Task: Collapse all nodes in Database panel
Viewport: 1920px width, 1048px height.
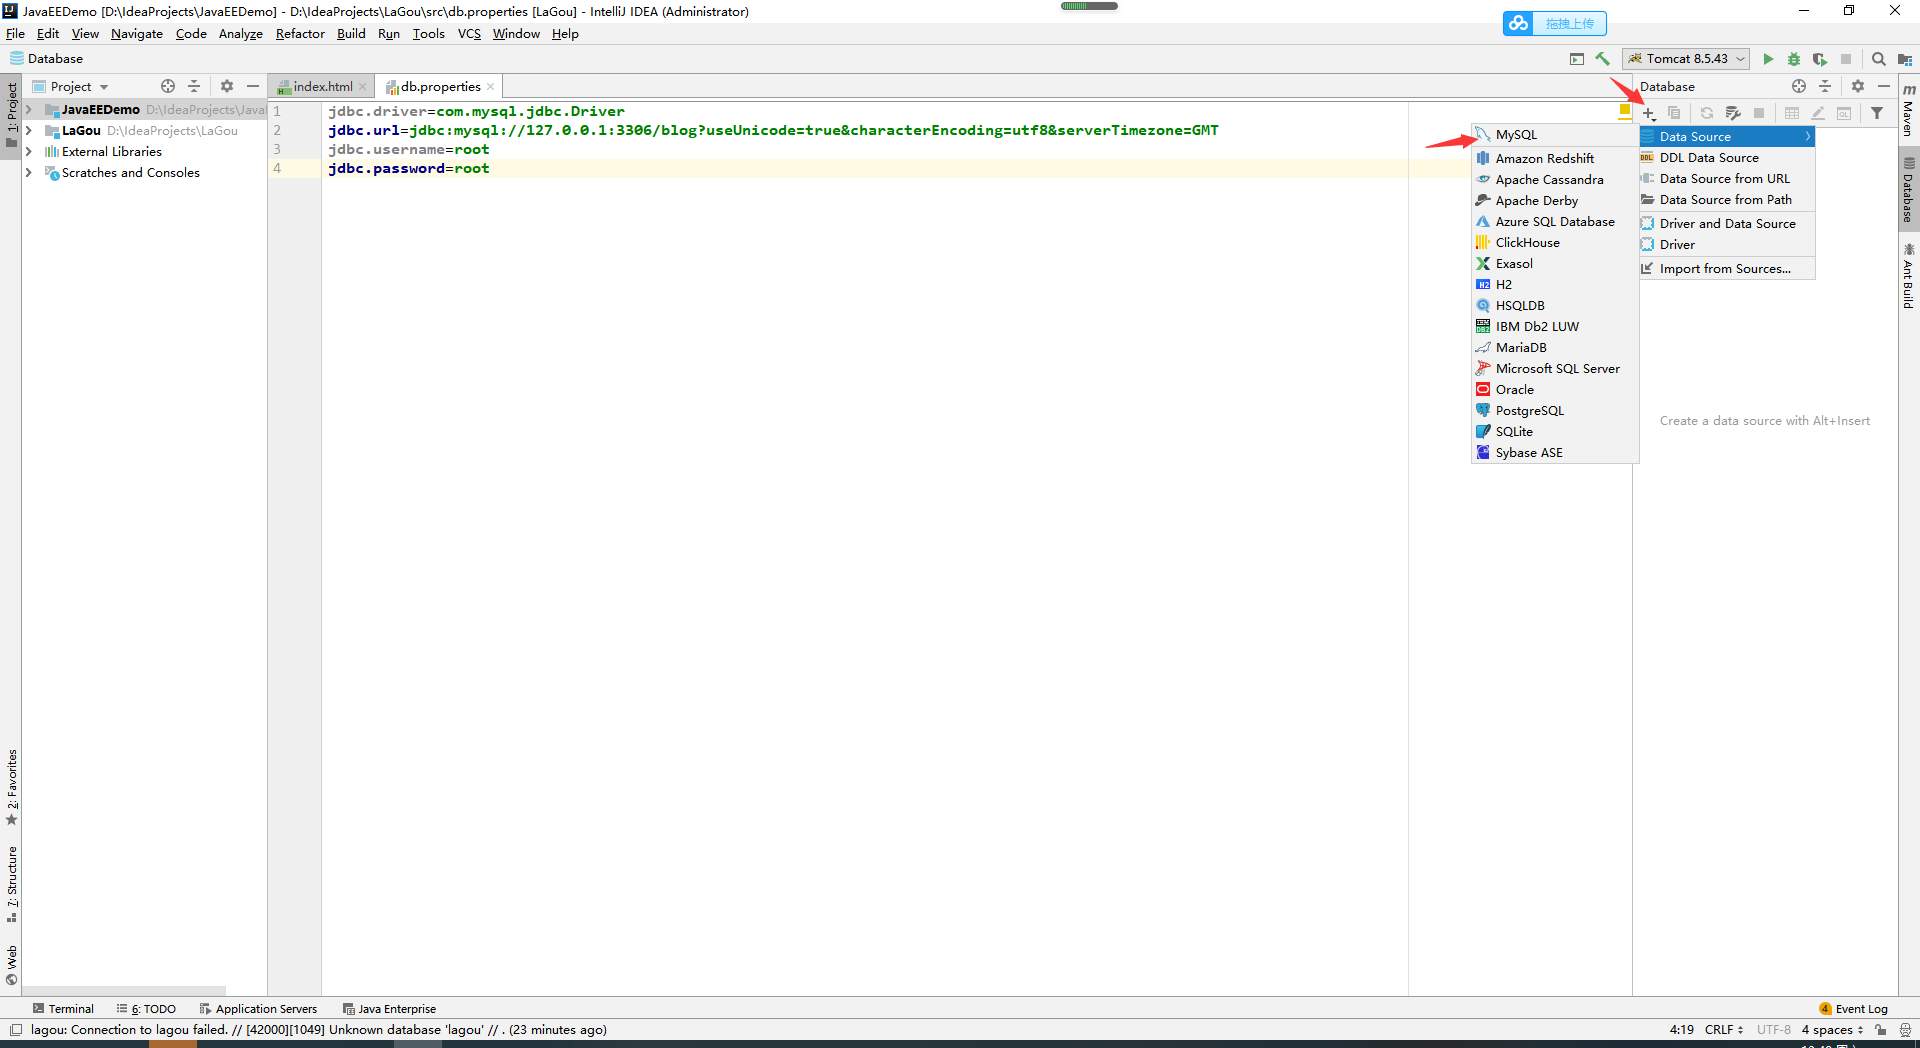Action: [x=1825, y=86]
